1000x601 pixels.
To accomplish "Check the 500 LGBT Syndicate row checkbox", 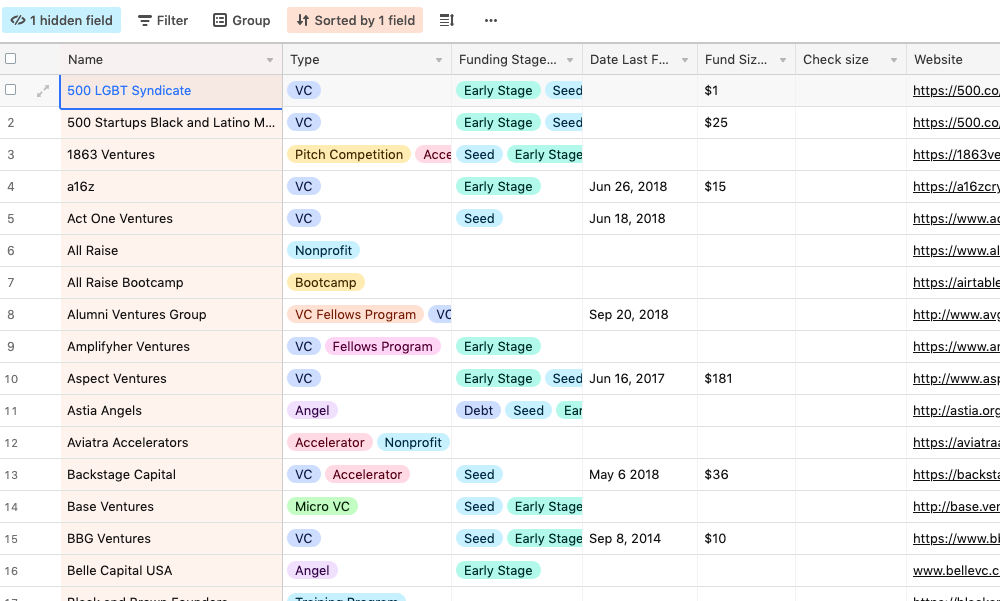I will coord(11,90).
